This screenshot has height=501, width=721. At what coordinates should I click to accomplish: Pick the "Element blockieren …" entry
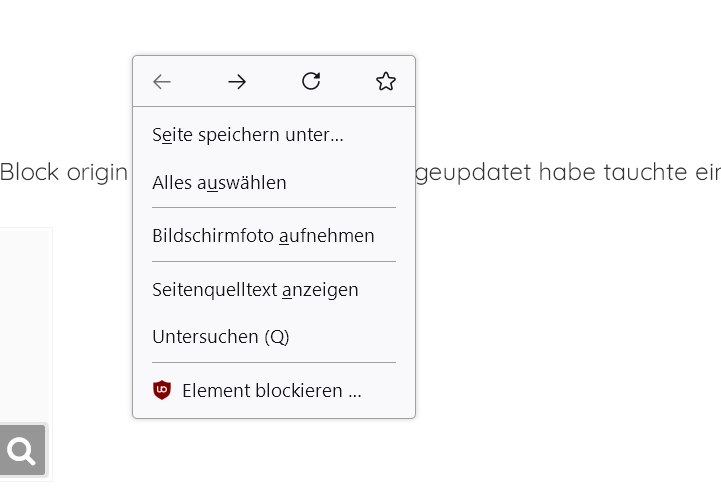click(x=271, y=390)
